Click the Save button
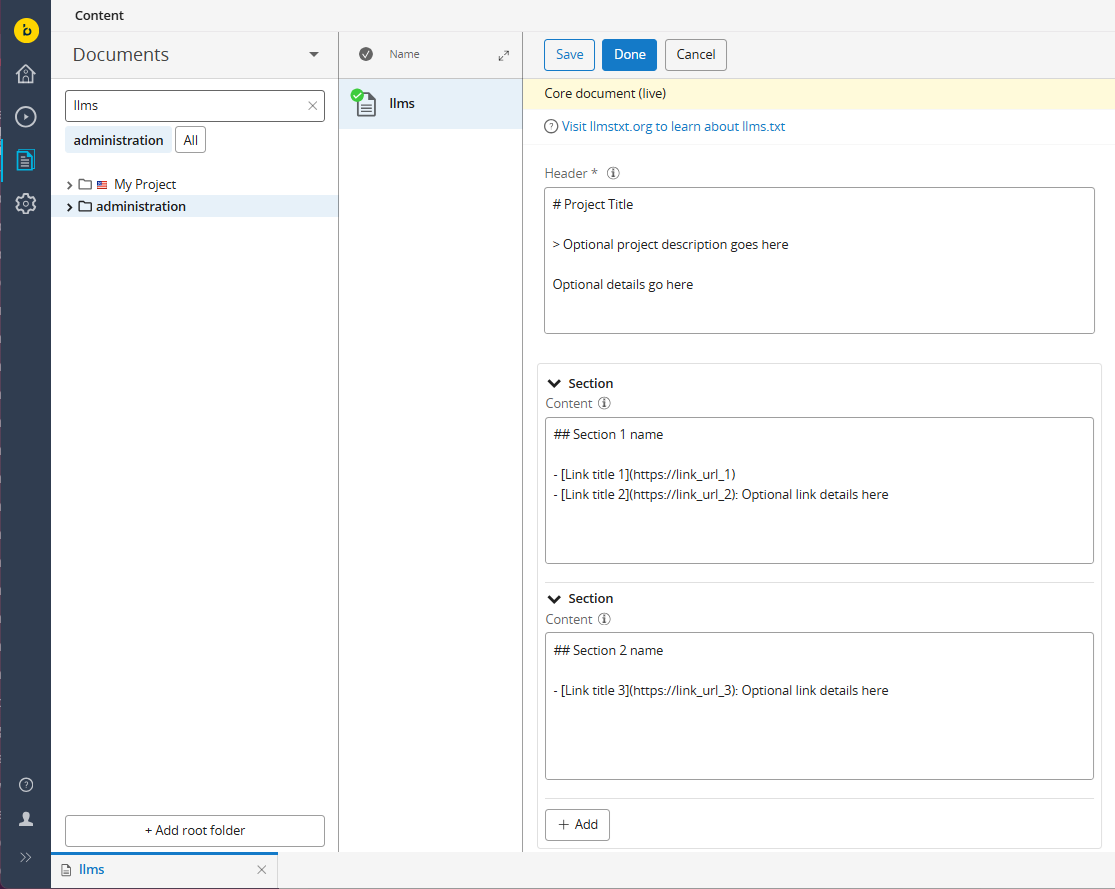 click(x=569, y=55)
